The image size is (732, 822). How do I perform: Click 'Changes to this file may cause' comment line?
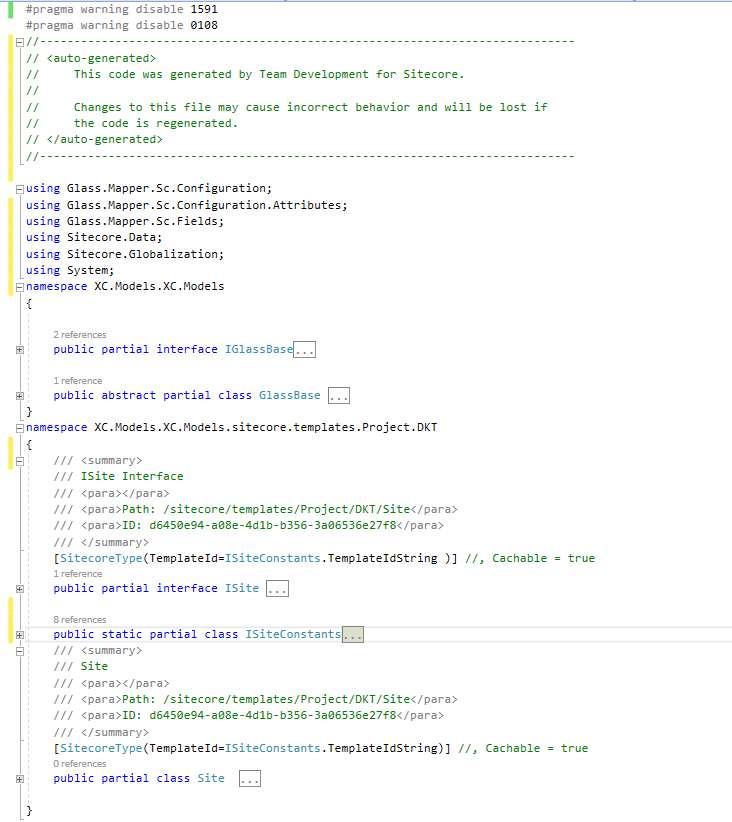click(x=310, y=107)
